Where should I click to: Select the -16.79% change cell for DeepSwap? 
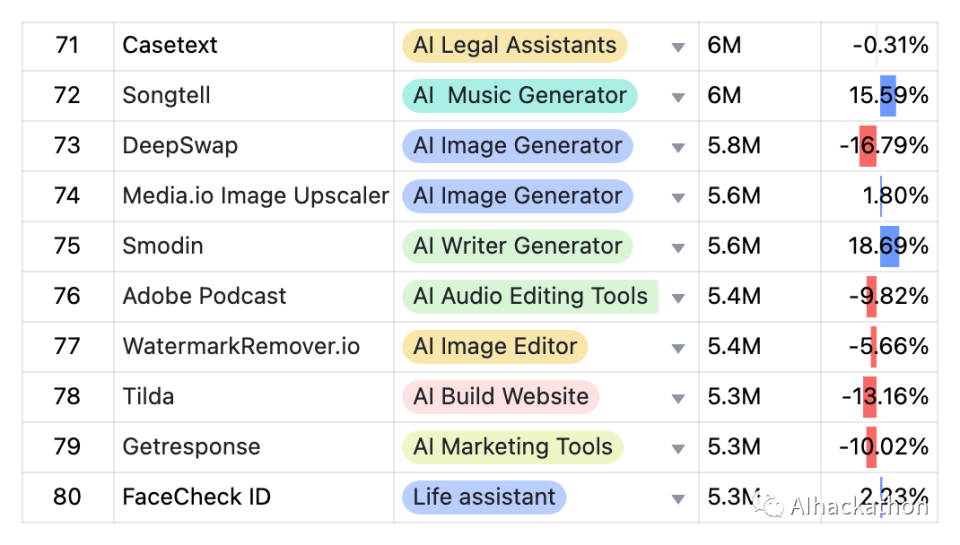883,146
